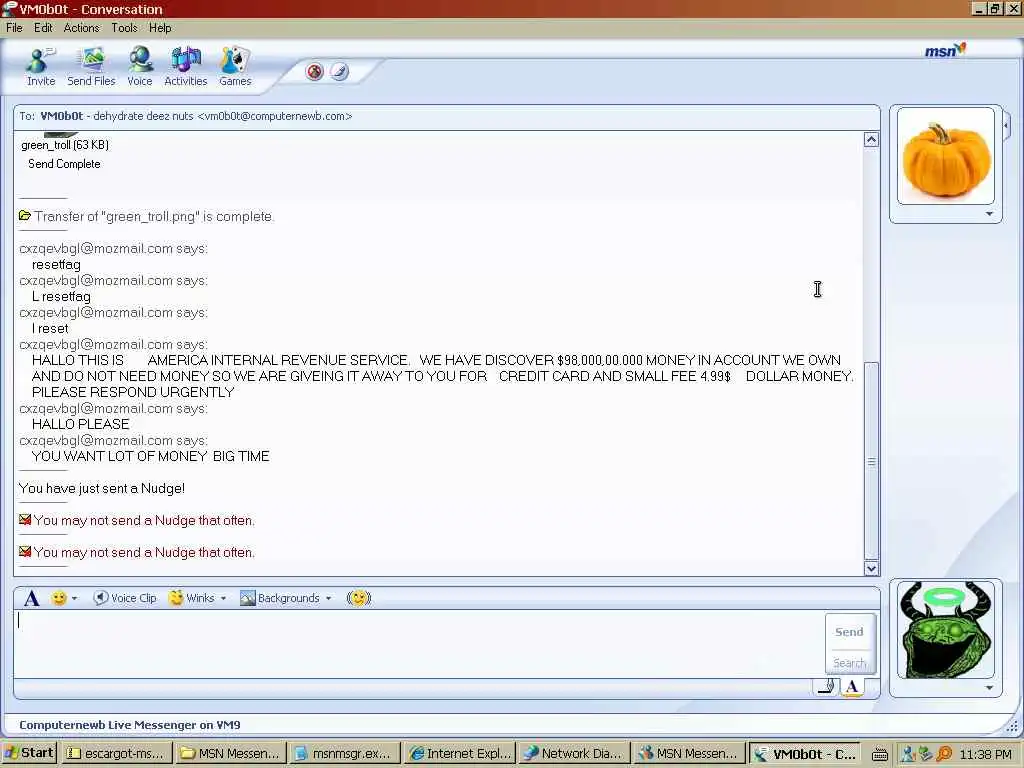Open the color scheme paintbrush icon
The width and height of the screenshot is (1024, 768).
339,71
